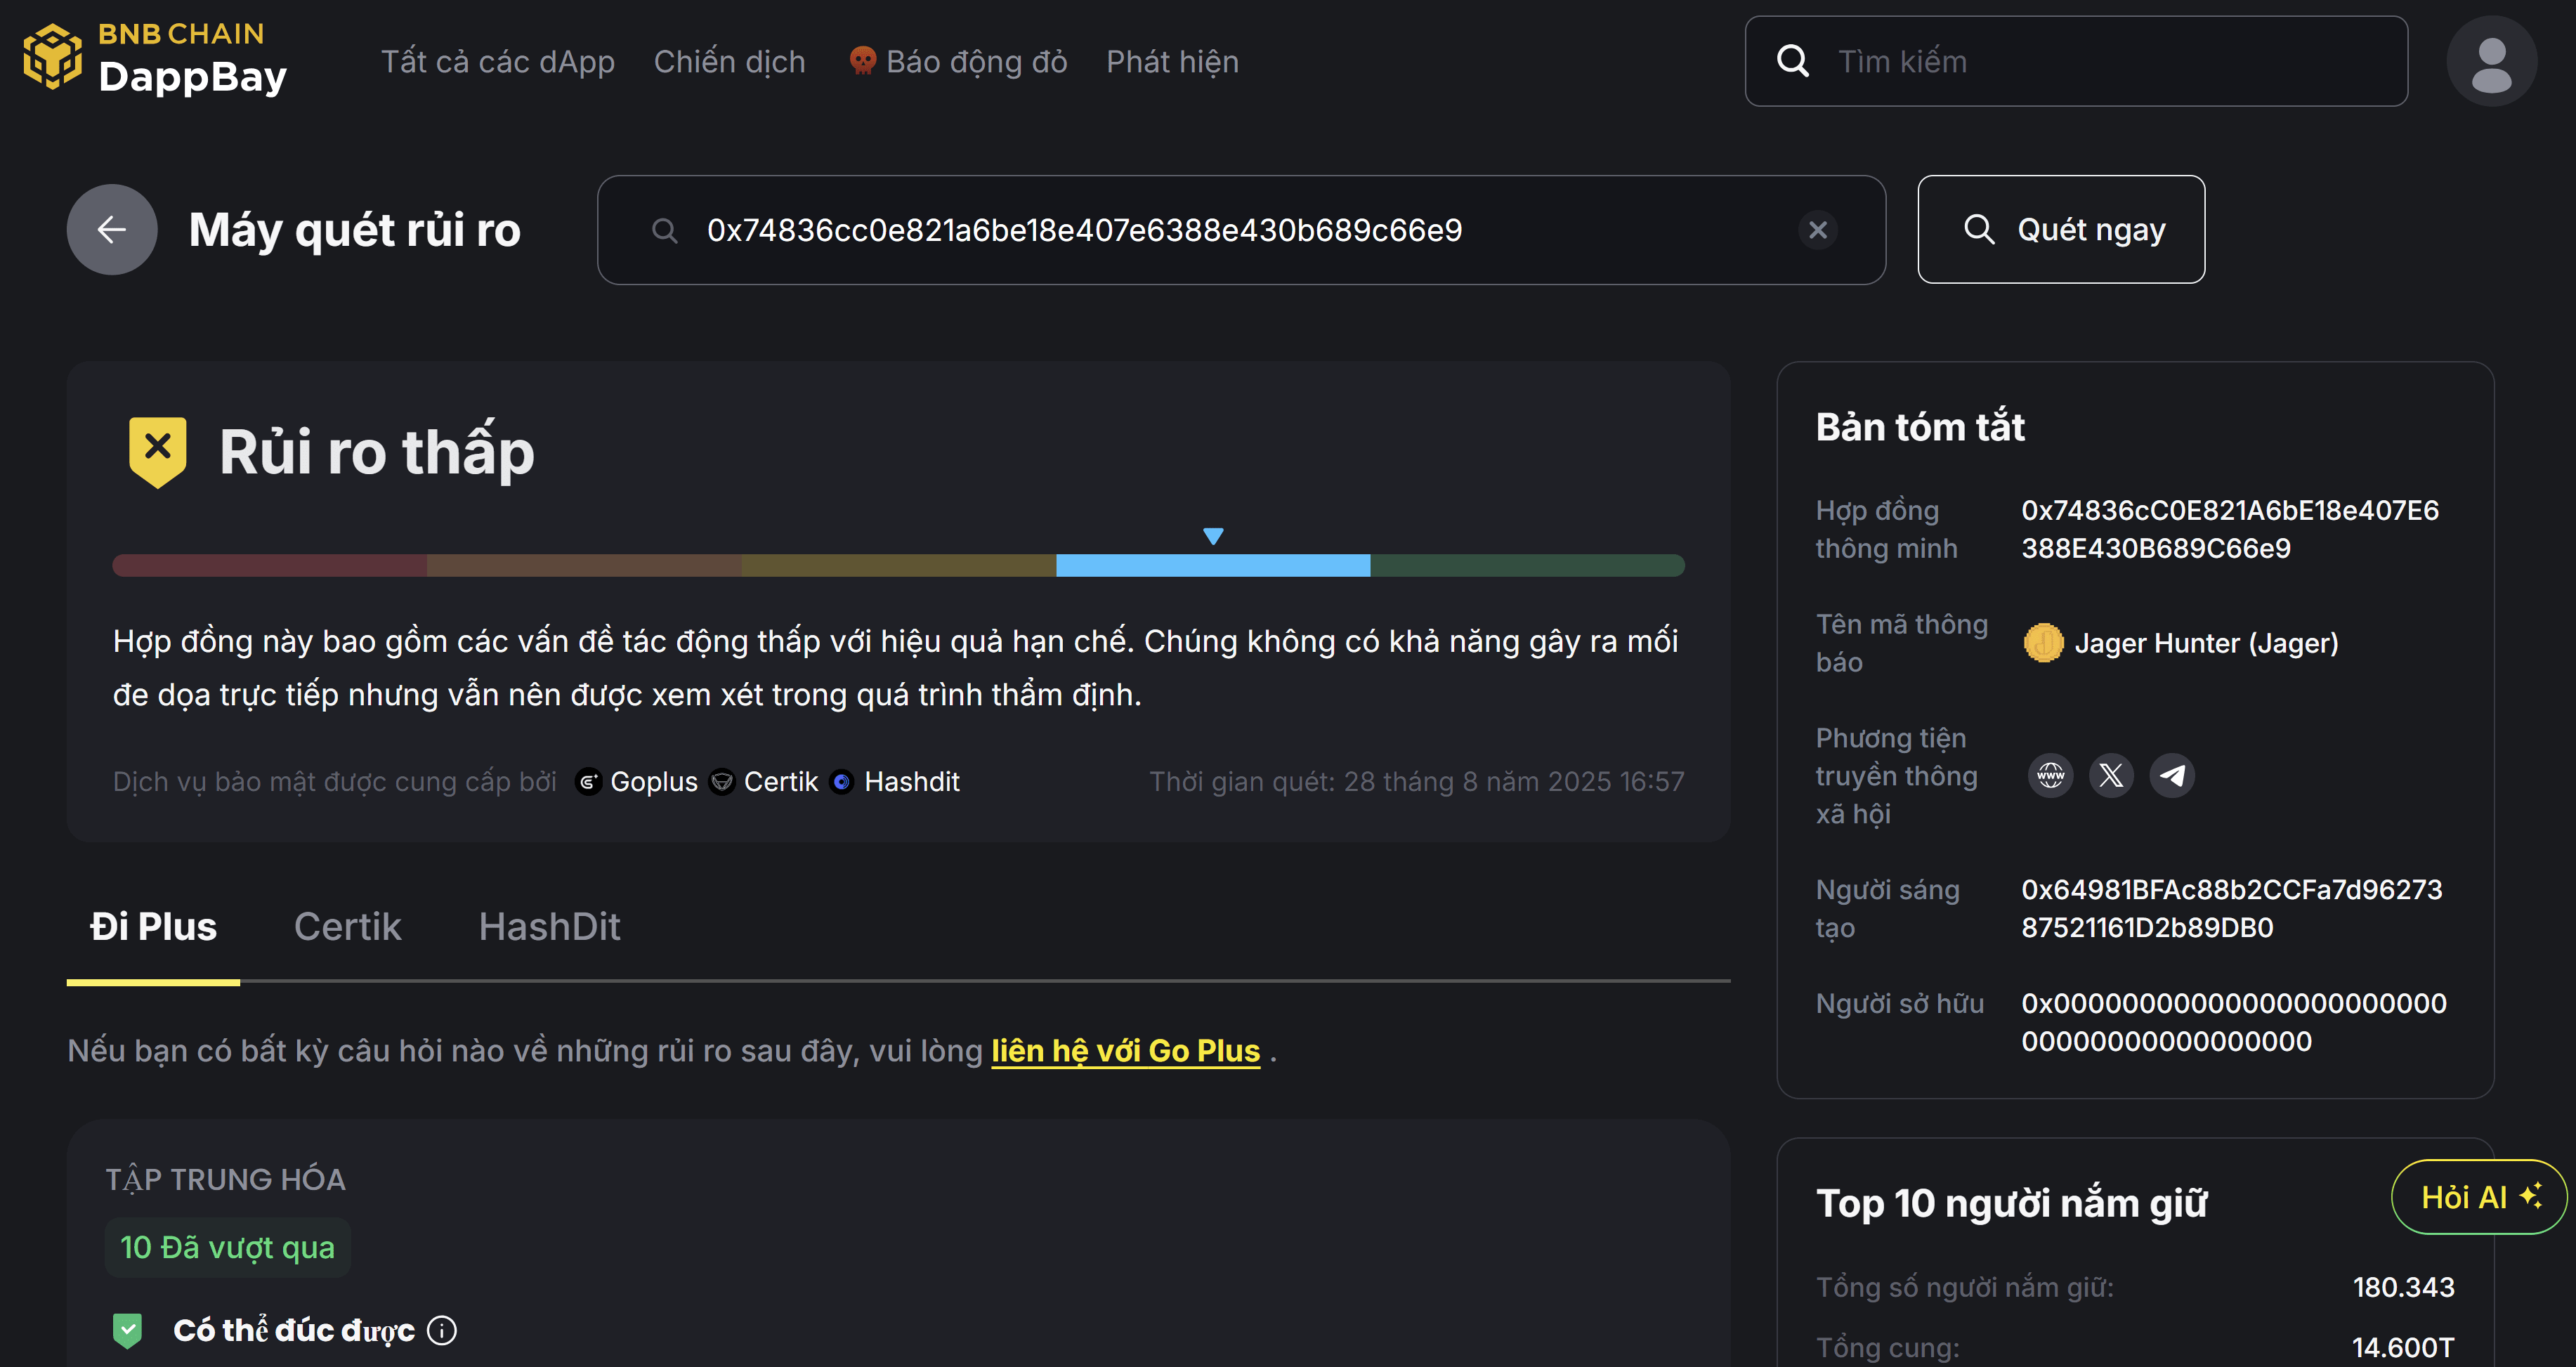Click the magnifier icon in the top search bar
2576x1367 pixels.
(1793, 61)
